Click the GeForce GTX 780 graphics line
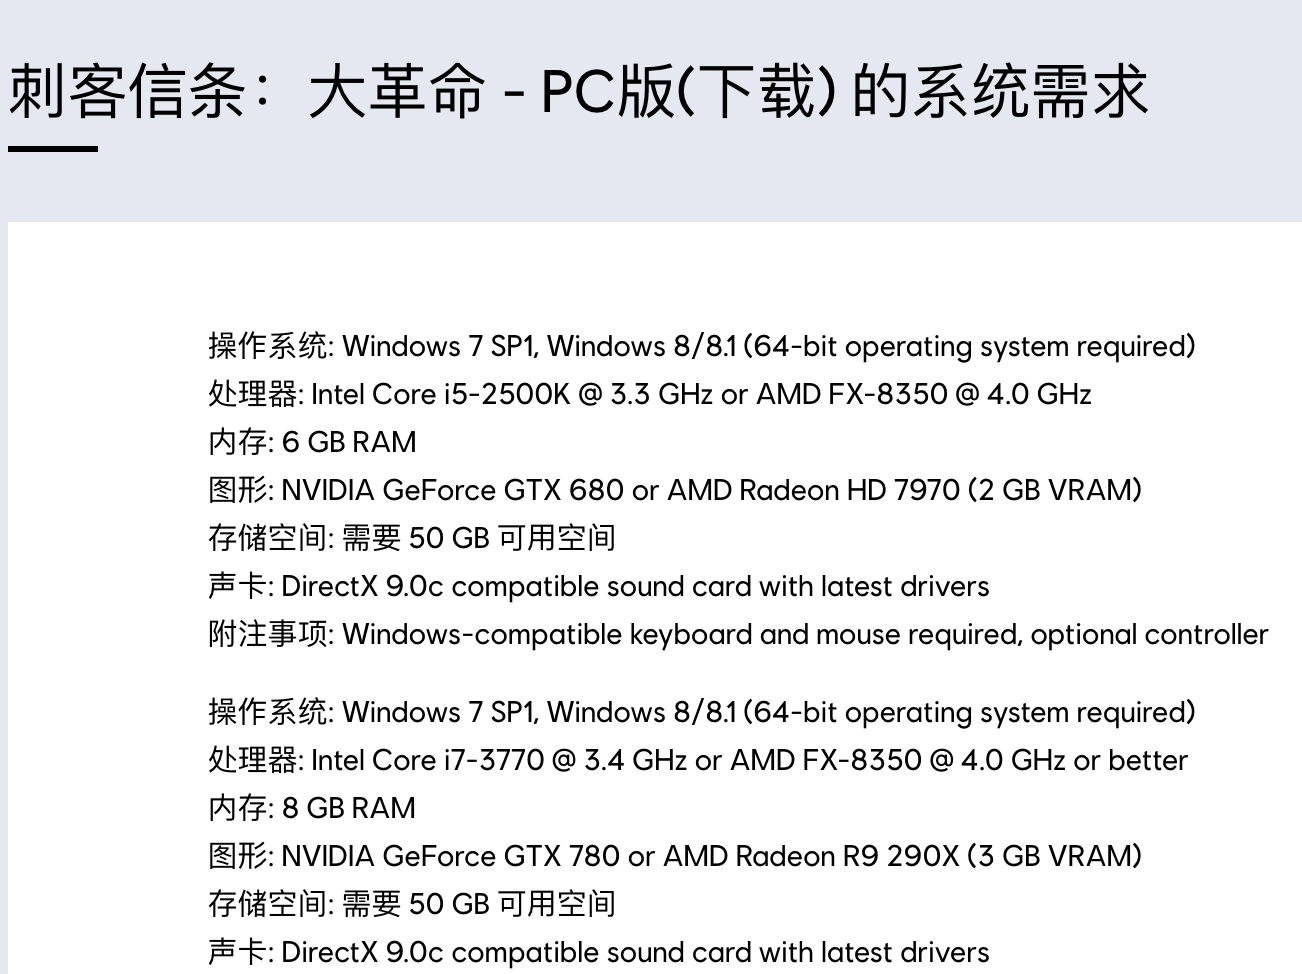The image size is (1302, 974). coord(675,856)
